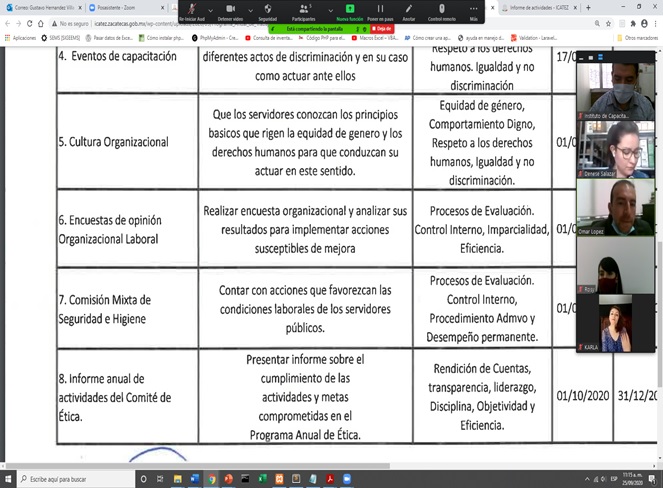Open Windows Start menu
This screenshot has height=488, width=663.
[x=8, y=479]
